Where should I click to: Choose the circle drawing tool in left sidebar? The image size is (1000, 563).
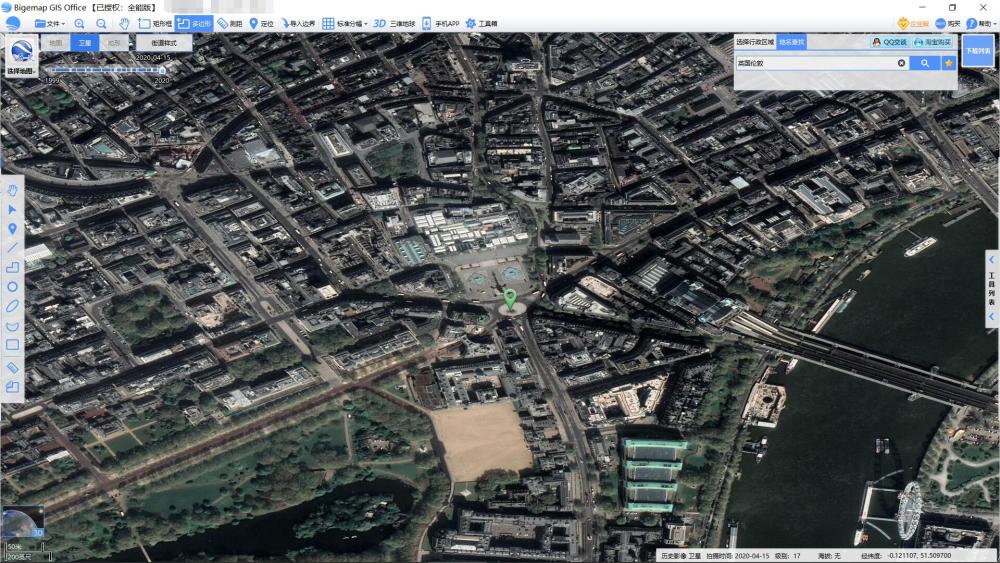coord(12,287)
